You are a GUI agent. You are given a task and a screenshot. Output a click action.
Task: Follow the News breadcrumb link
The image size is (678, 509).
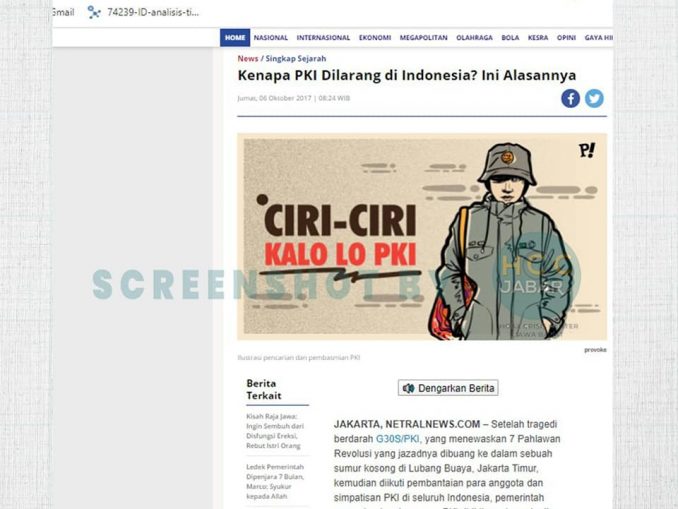(x=248, y=58)
